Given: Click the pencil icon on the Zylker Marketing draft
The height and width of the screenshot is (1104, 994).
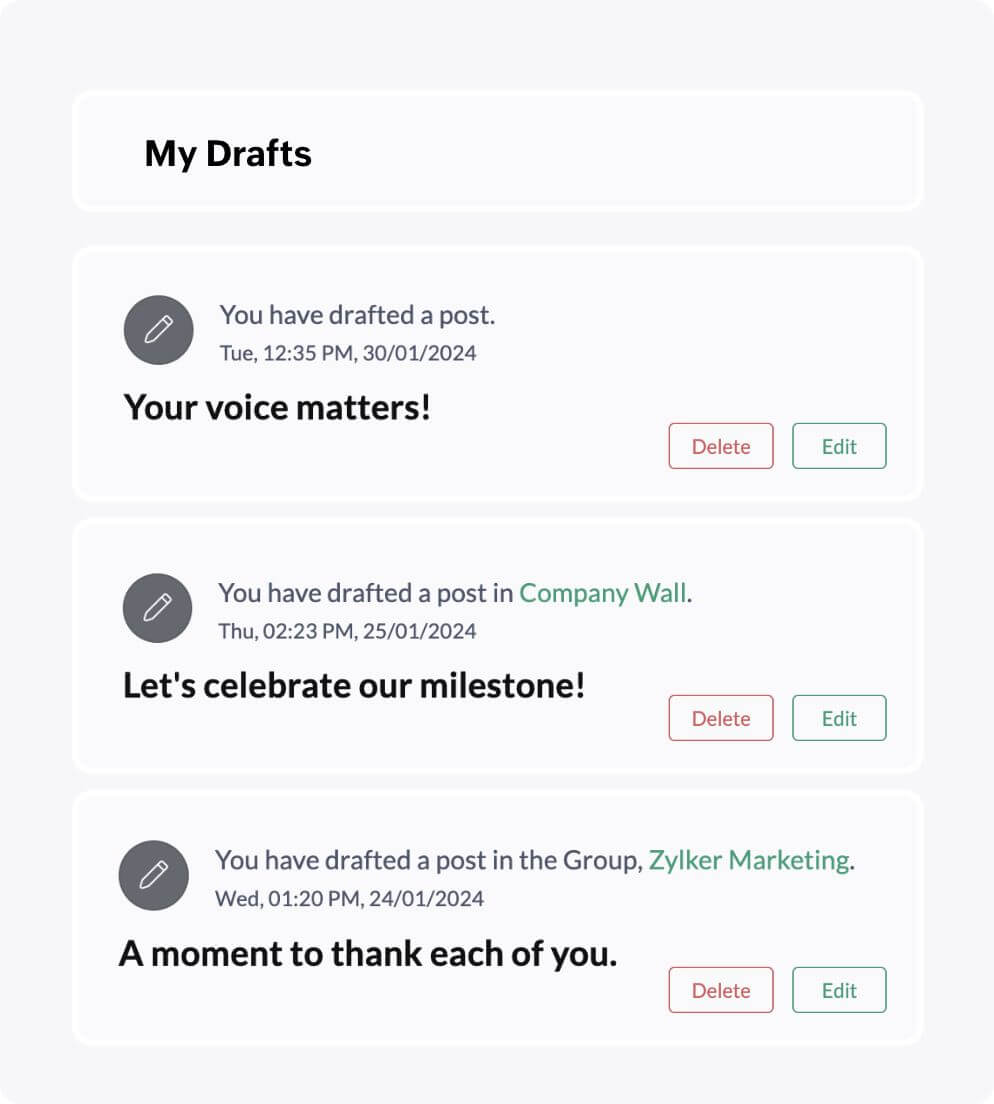Looking at the screenshot, I should coord(153,875).
